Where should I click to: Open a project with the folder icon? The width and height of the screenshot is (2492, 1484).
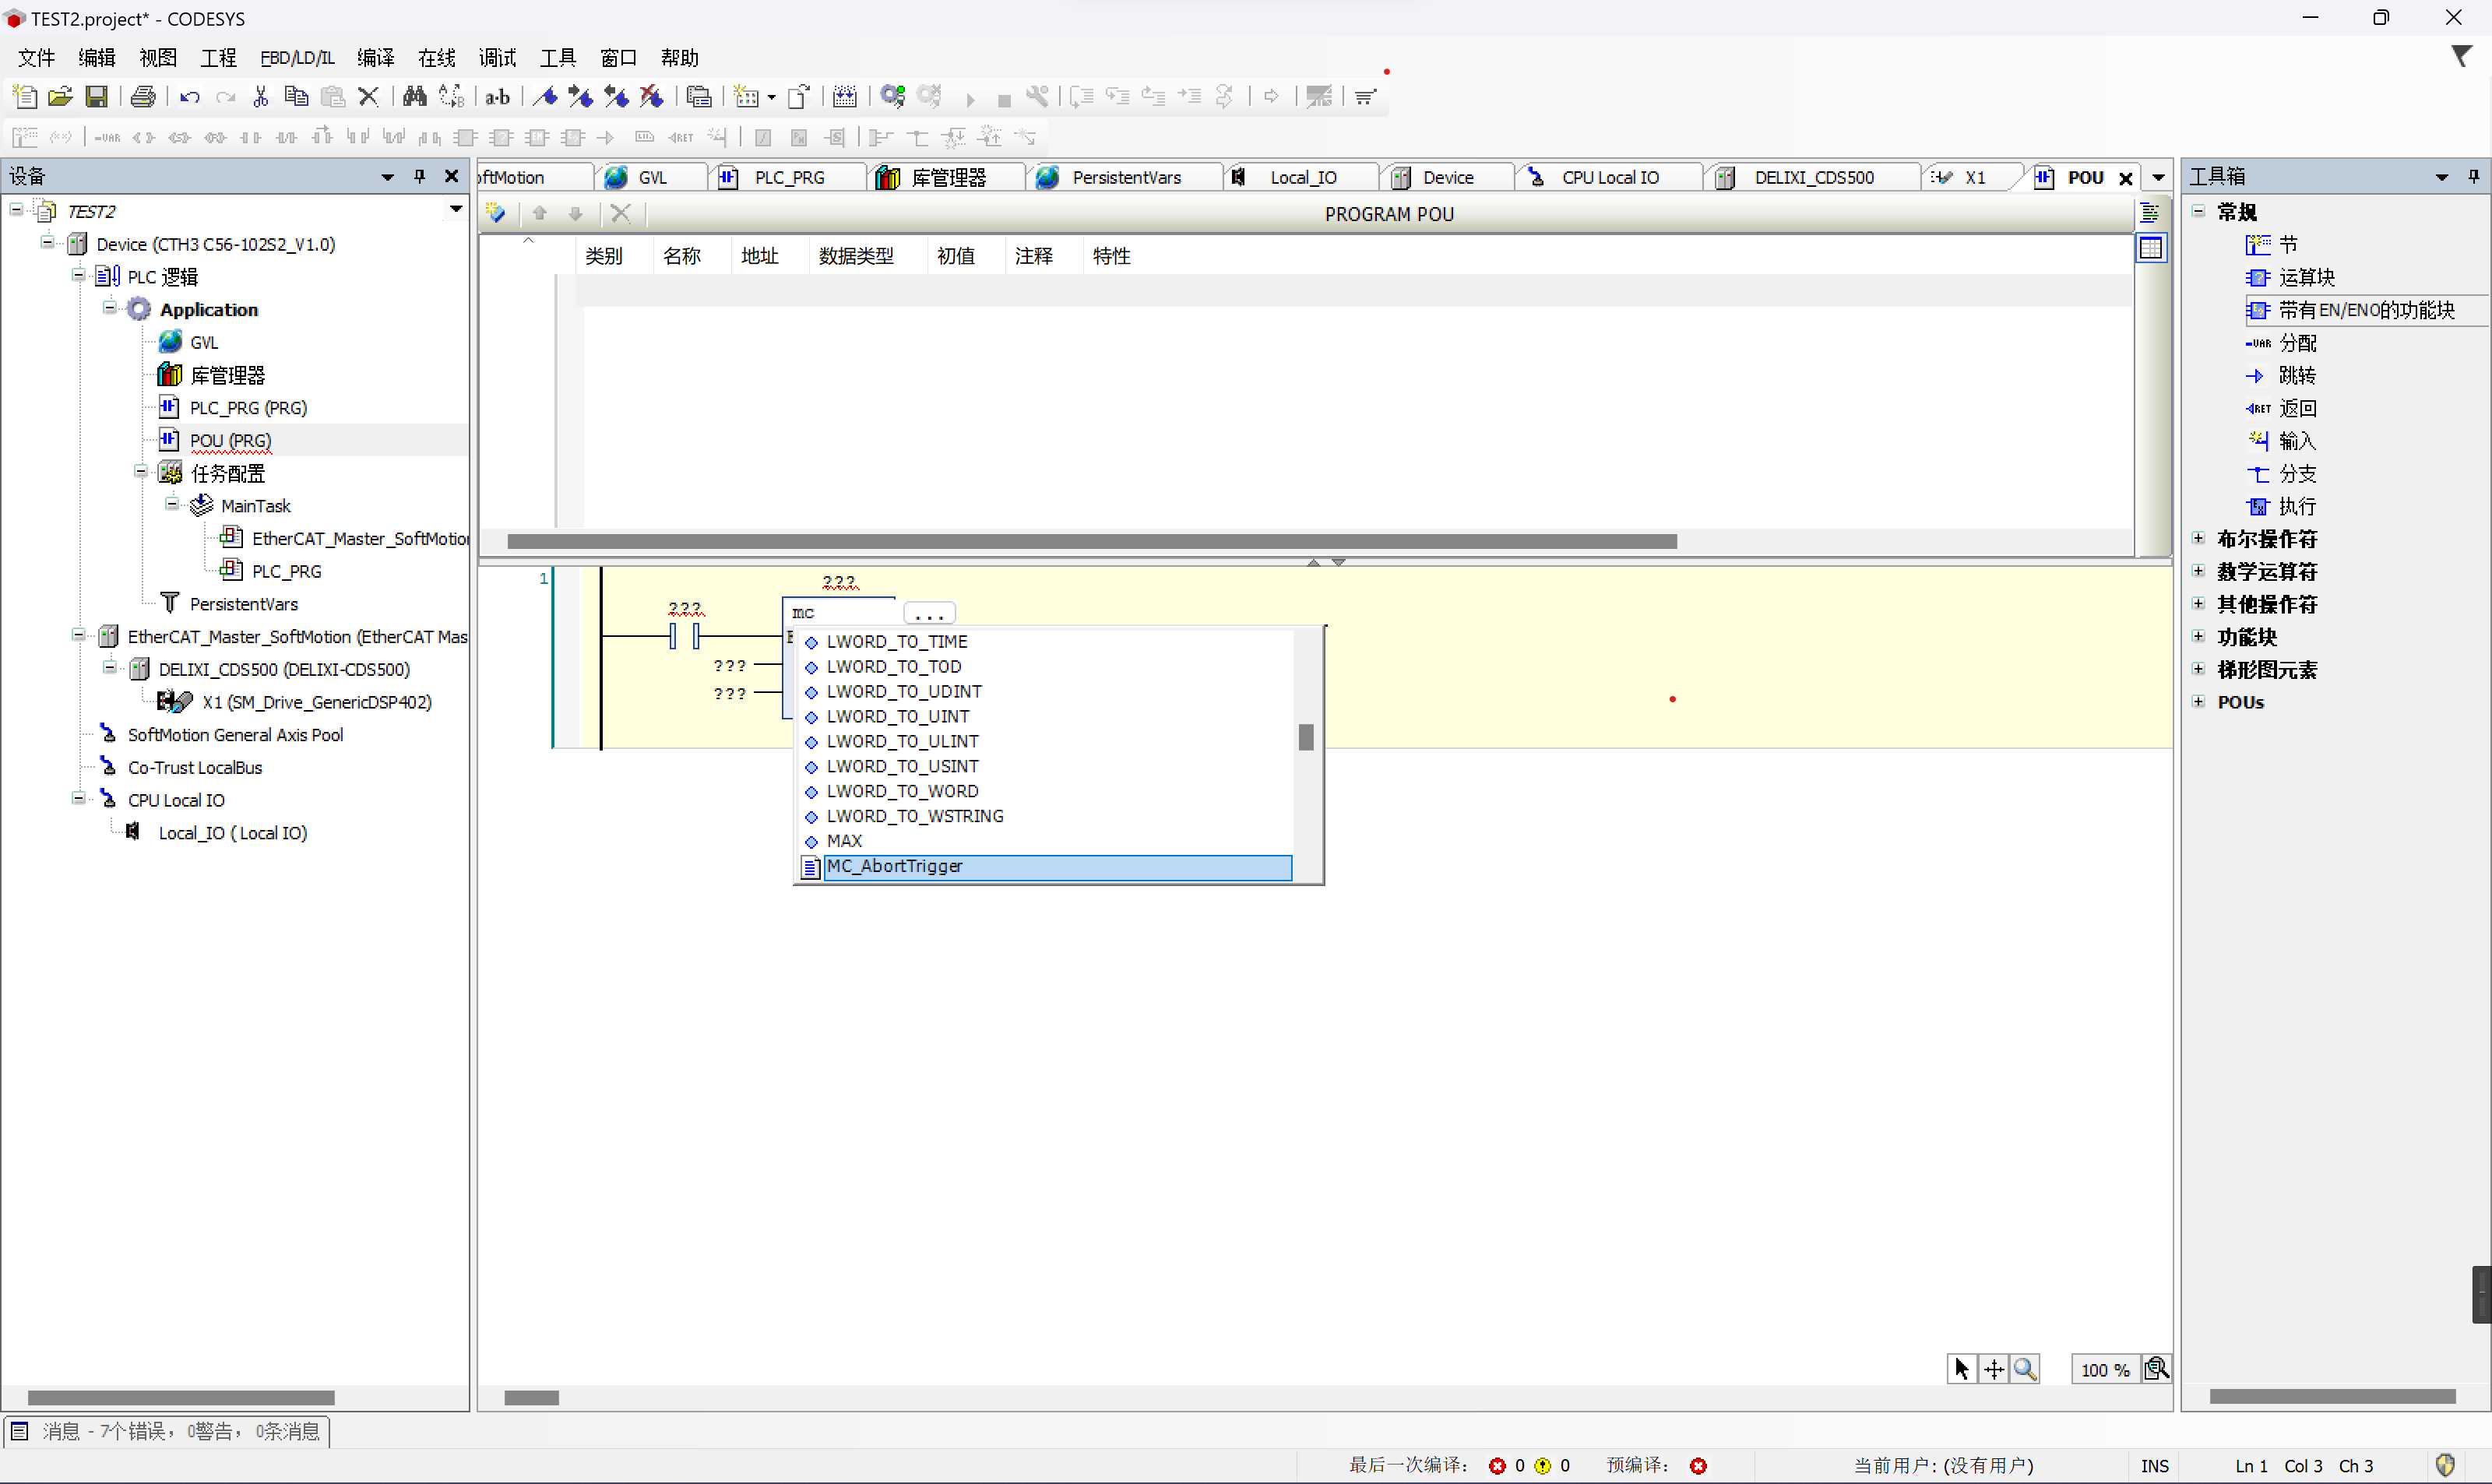click(60, 97)
